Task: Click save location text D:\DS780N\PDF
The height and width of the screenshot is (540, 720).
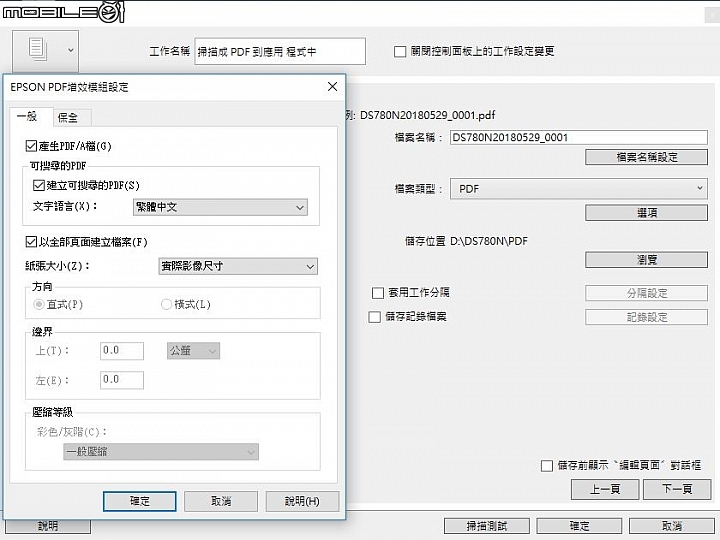Action: (x=489, y=241)
